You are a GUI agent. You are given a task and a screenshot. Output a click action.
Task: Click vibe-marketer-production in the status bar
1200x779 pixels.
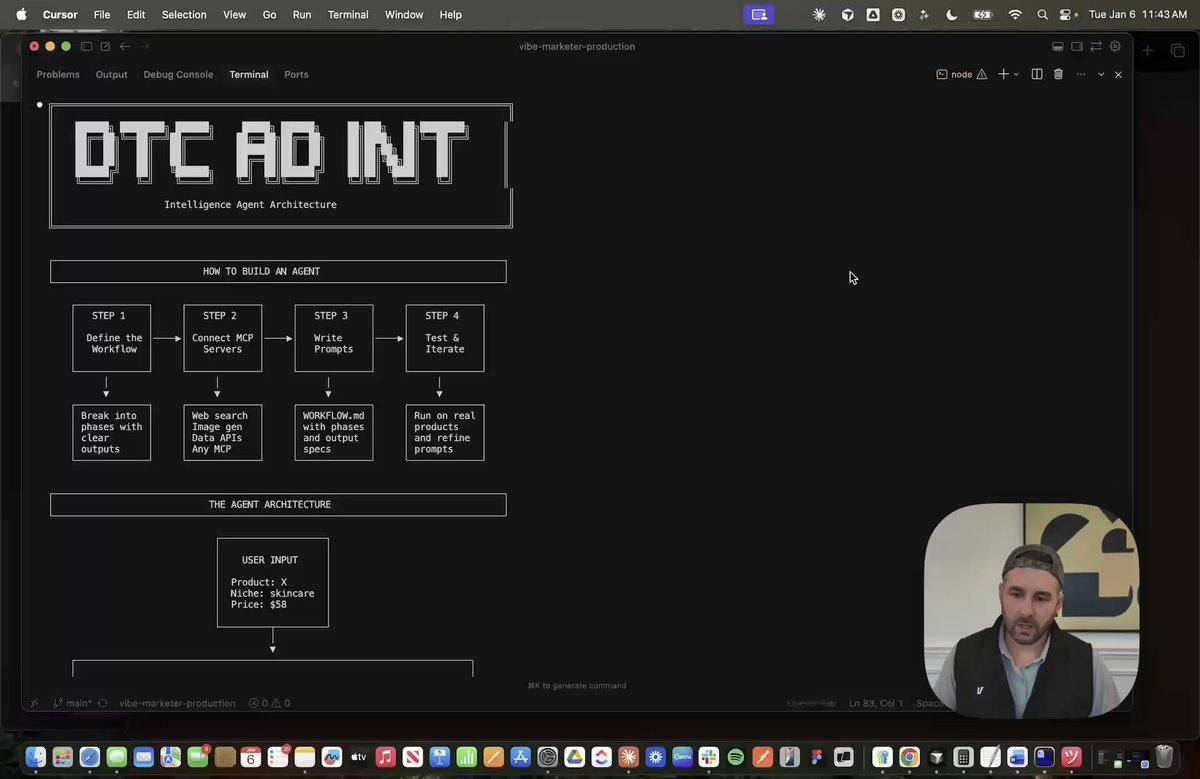coord(177,703)
